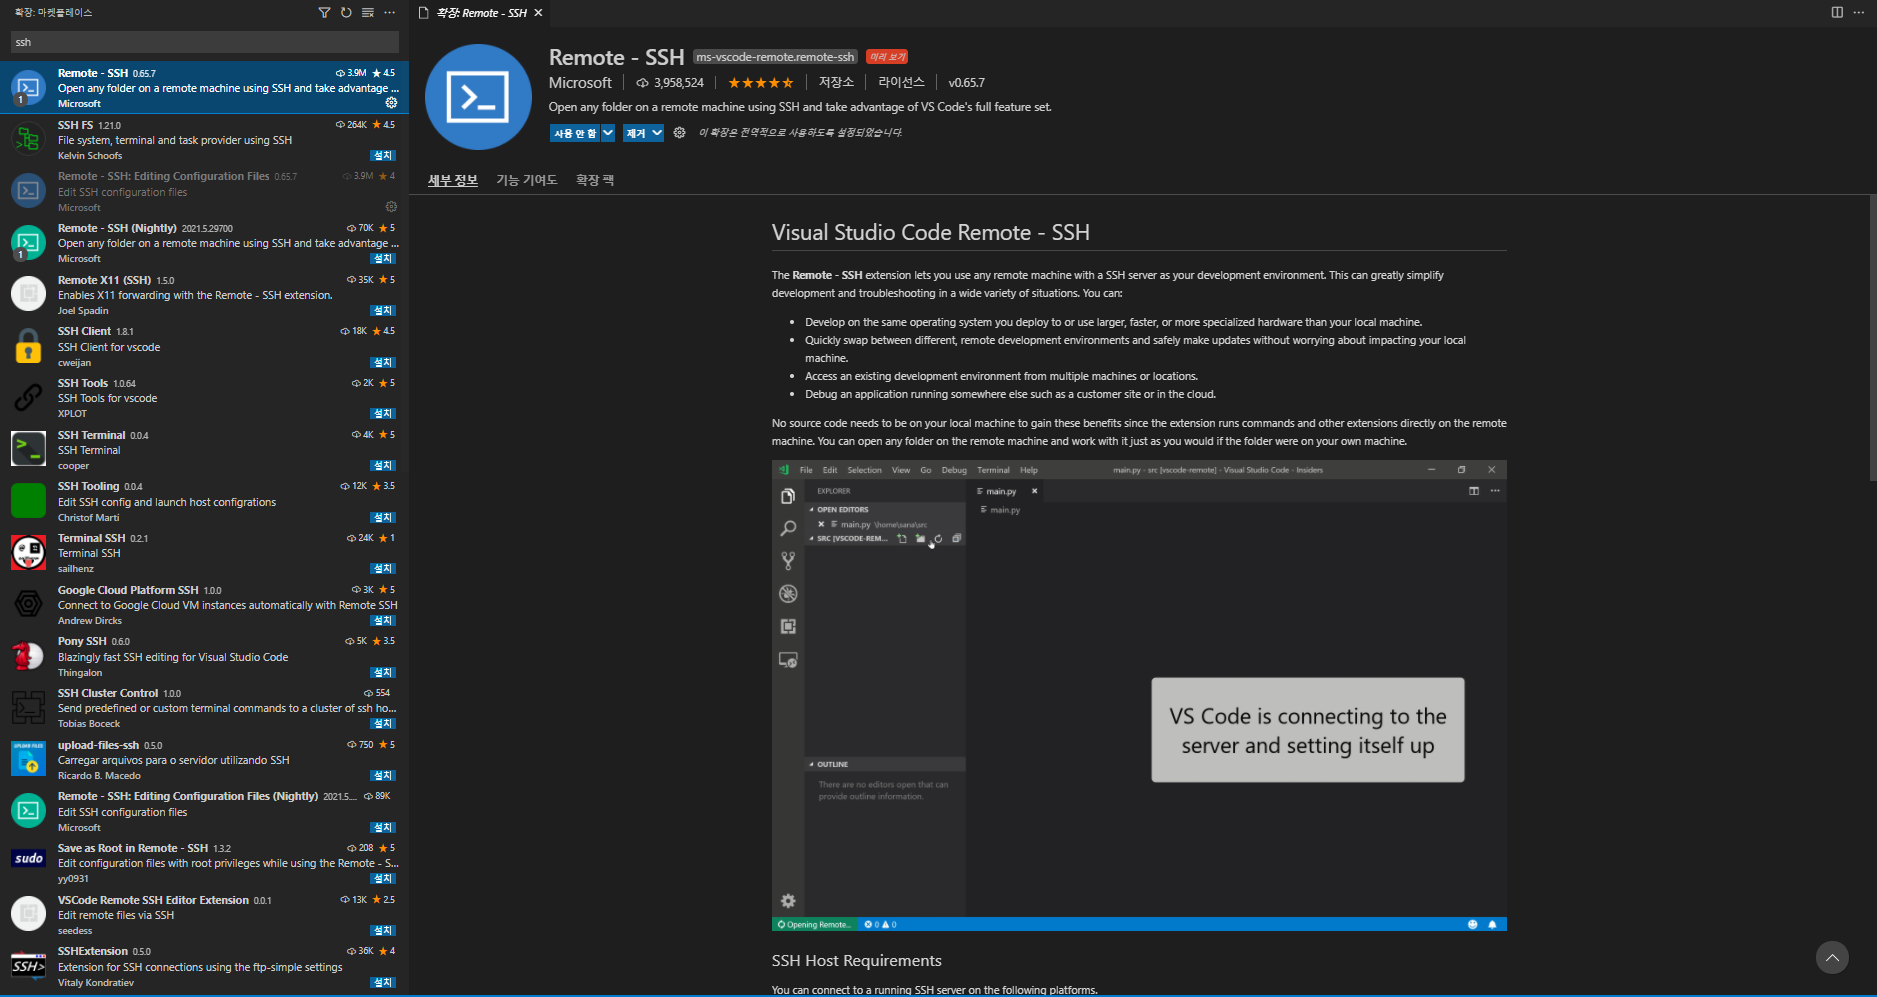Select the Remote X11 (SSH) list entry
Screen dimensions: 1877x997
(x=204, y=295)
